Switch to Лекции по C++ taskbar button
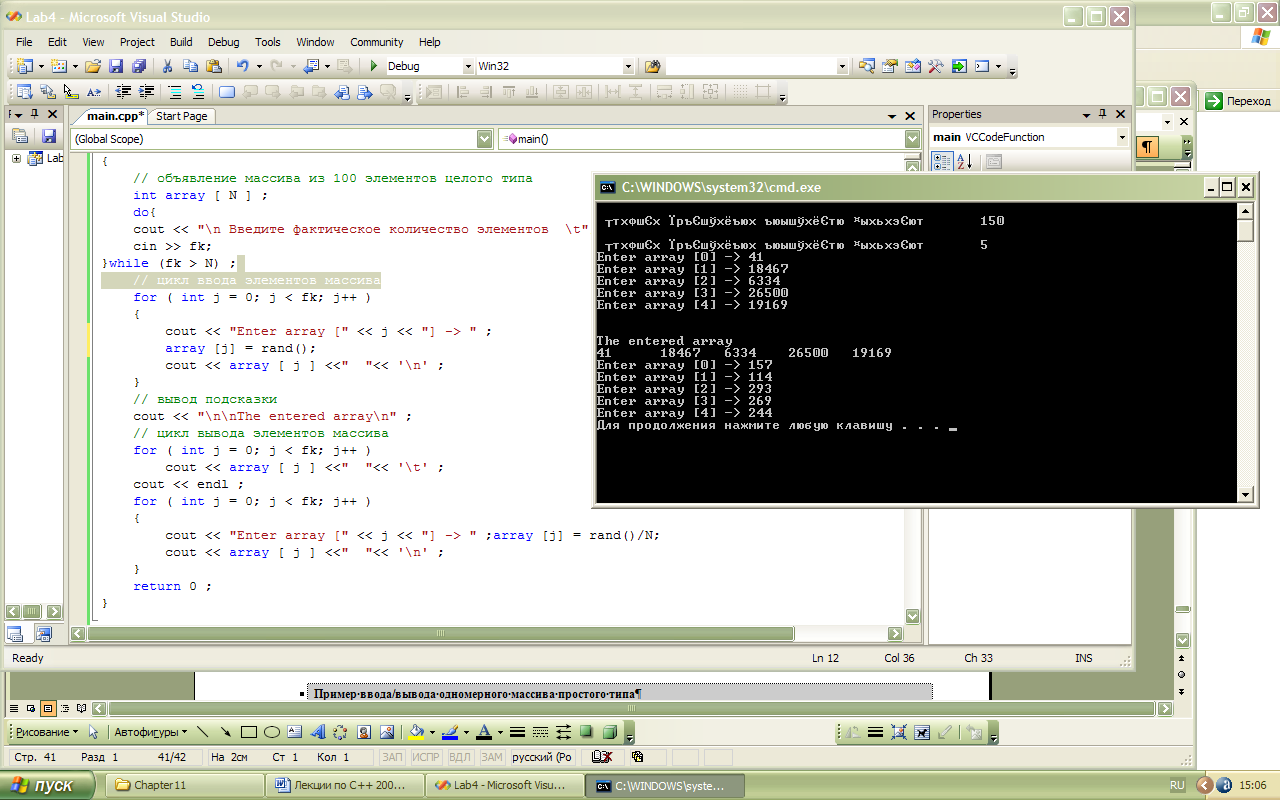 (344, 785)
